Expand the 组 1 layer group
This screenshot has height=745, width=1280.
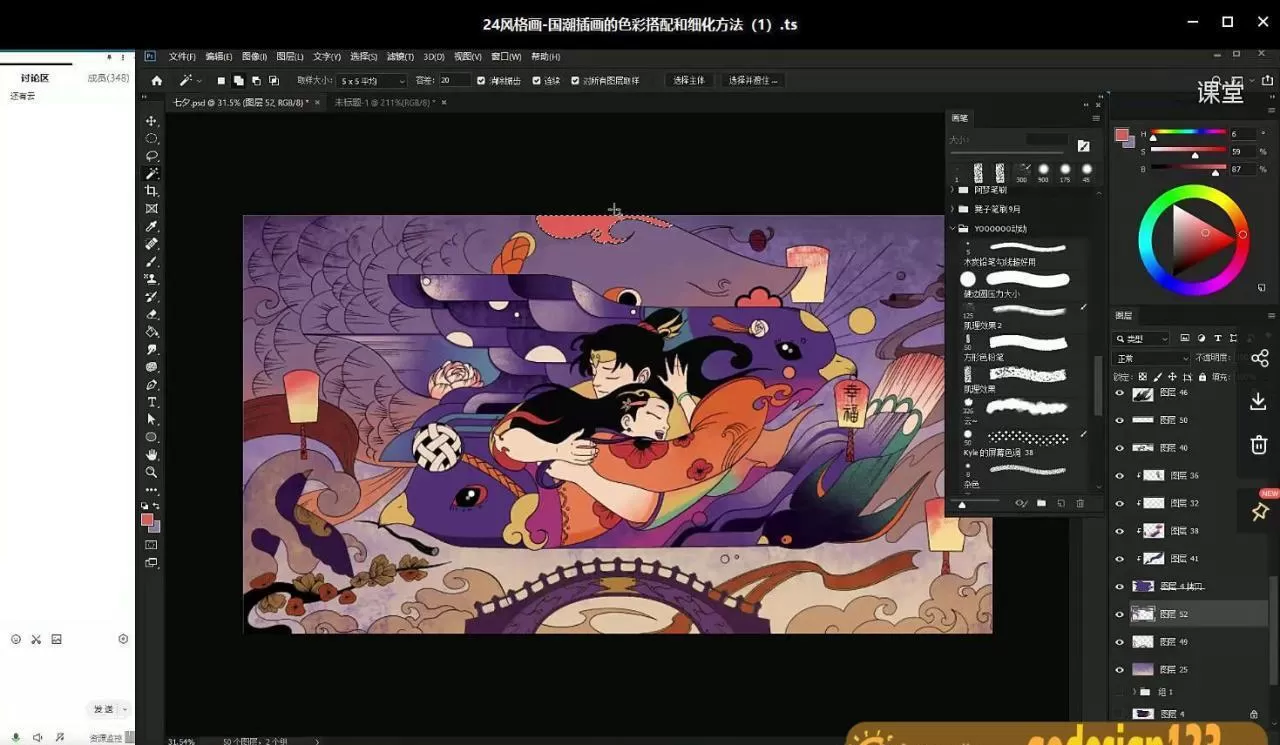click(x=1133, y=690)
